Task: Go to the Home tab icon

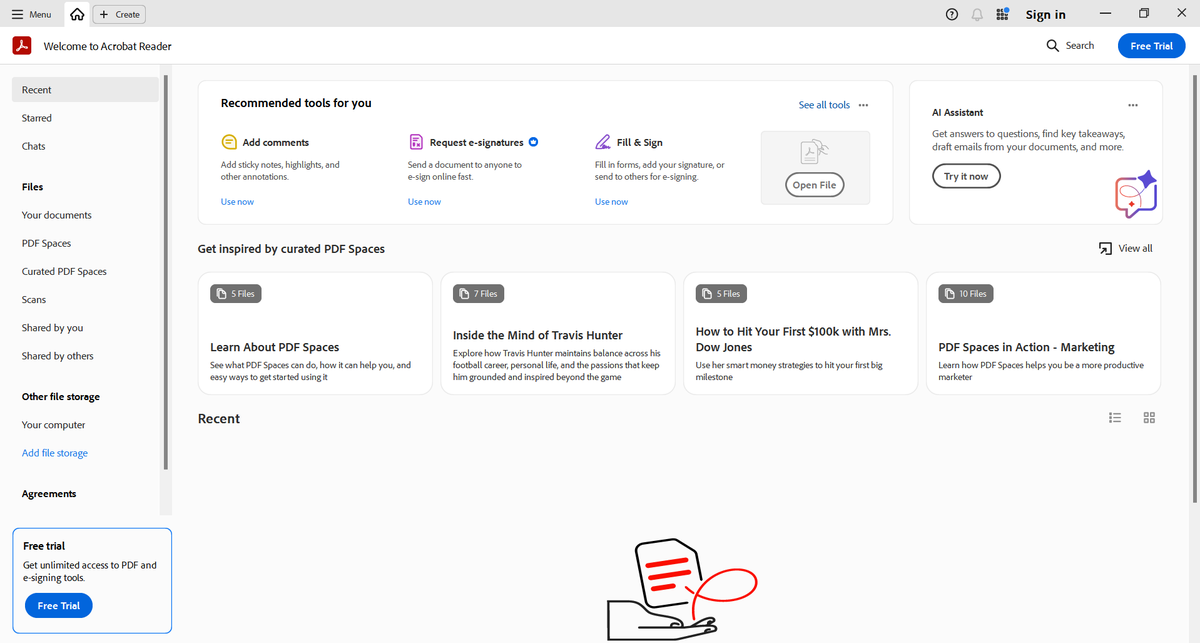Action: click(77, 14)
